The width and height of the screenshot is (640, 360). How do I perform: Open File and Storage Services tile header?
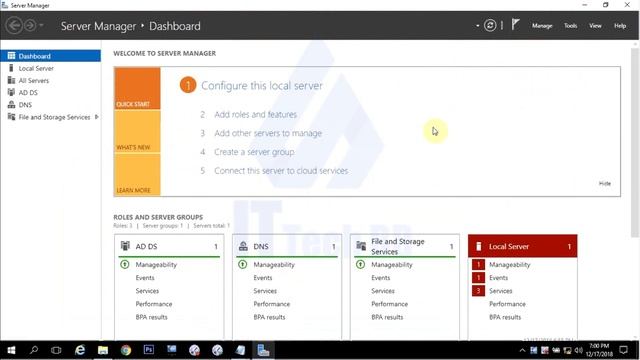point(405,246)
